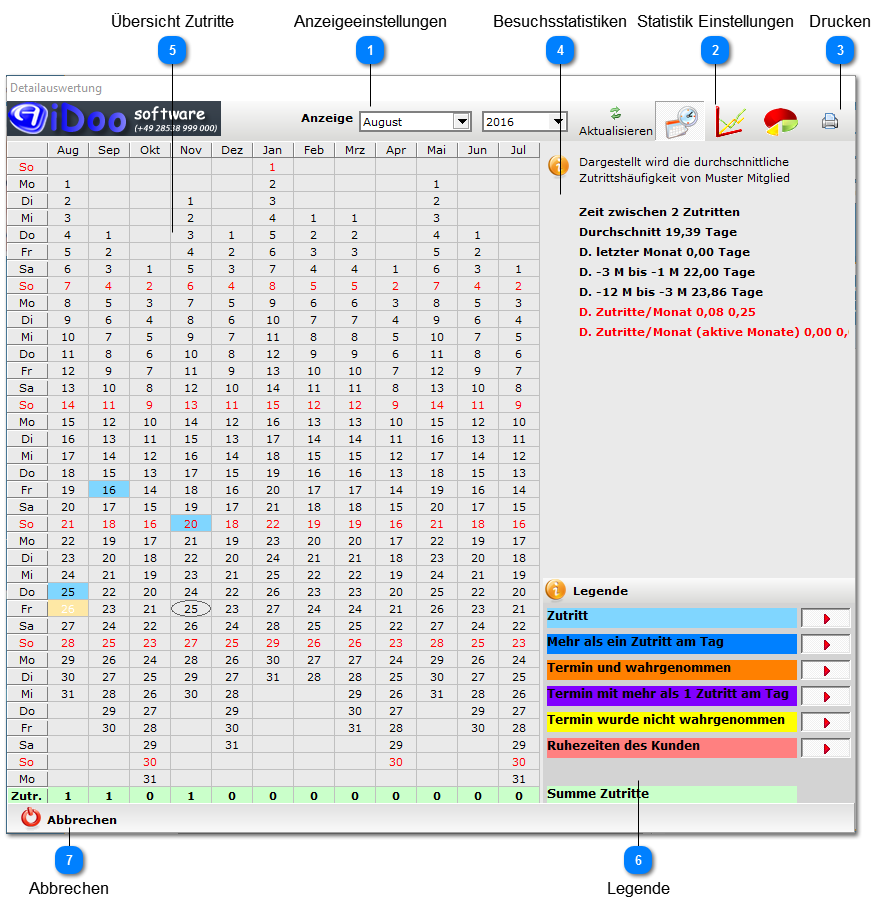Click arrow for Termin wurde nicht wahrgenommen
887x914 pixels.
(x=825, y=722)
